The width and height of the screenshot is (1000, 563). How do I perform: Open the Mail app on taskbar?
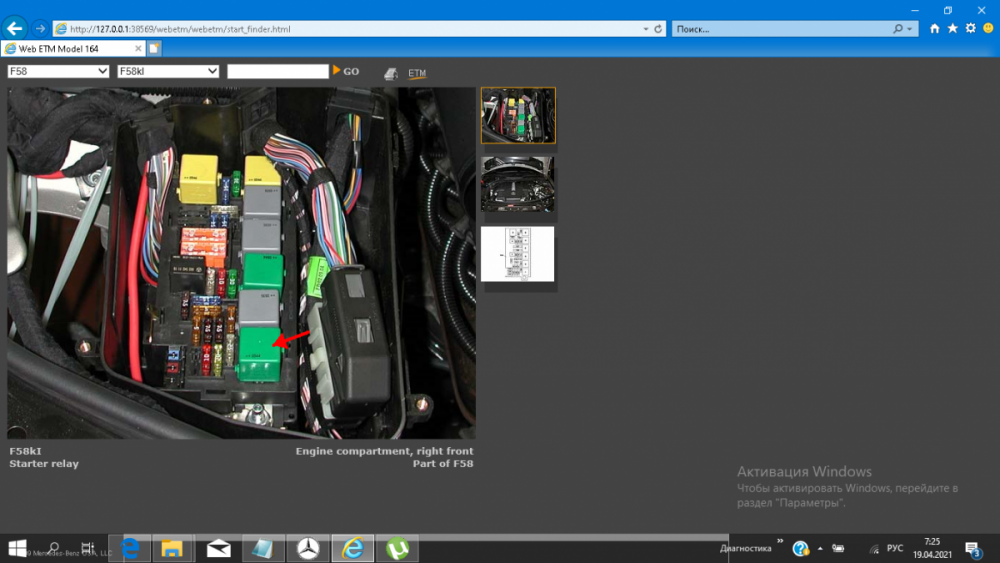pyautogui.click(x=218, y=548)
